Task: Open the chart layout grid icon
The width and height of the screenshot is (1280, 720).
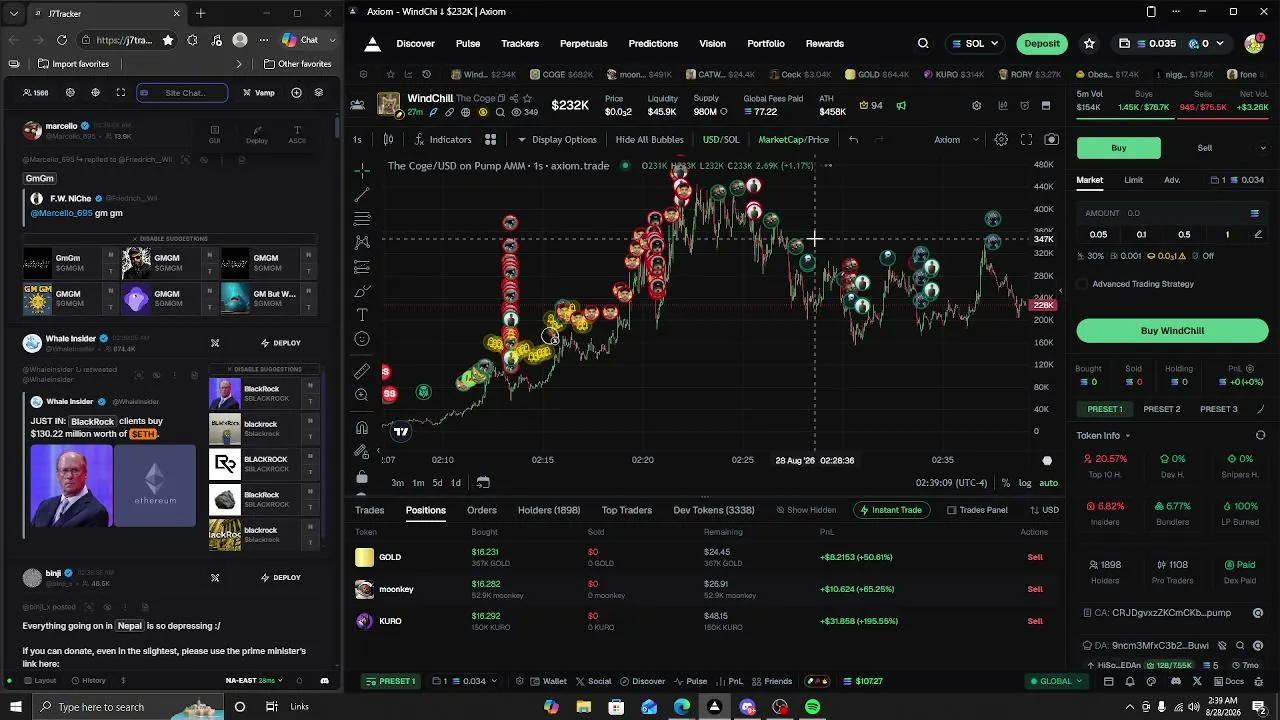Action: [491, 140]
